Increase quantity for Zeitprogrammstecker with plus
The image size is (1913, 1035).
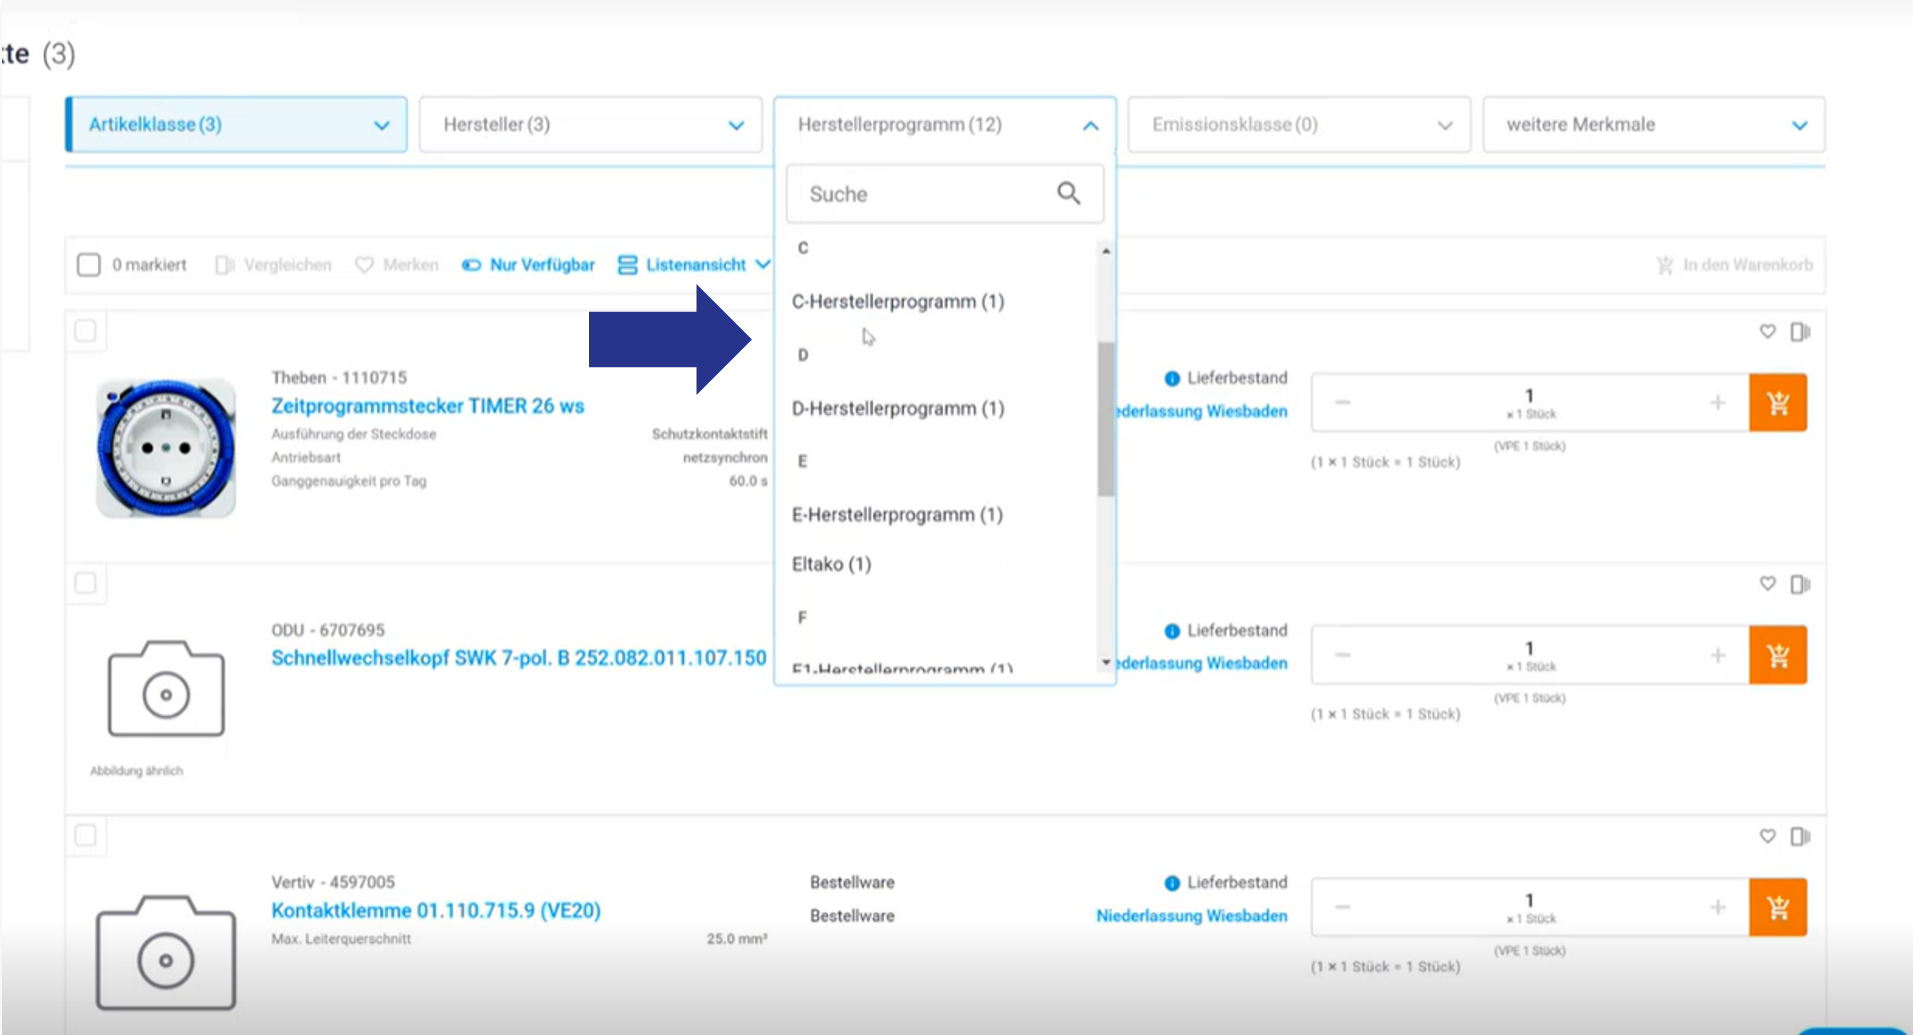click(x=1717, y=402)
